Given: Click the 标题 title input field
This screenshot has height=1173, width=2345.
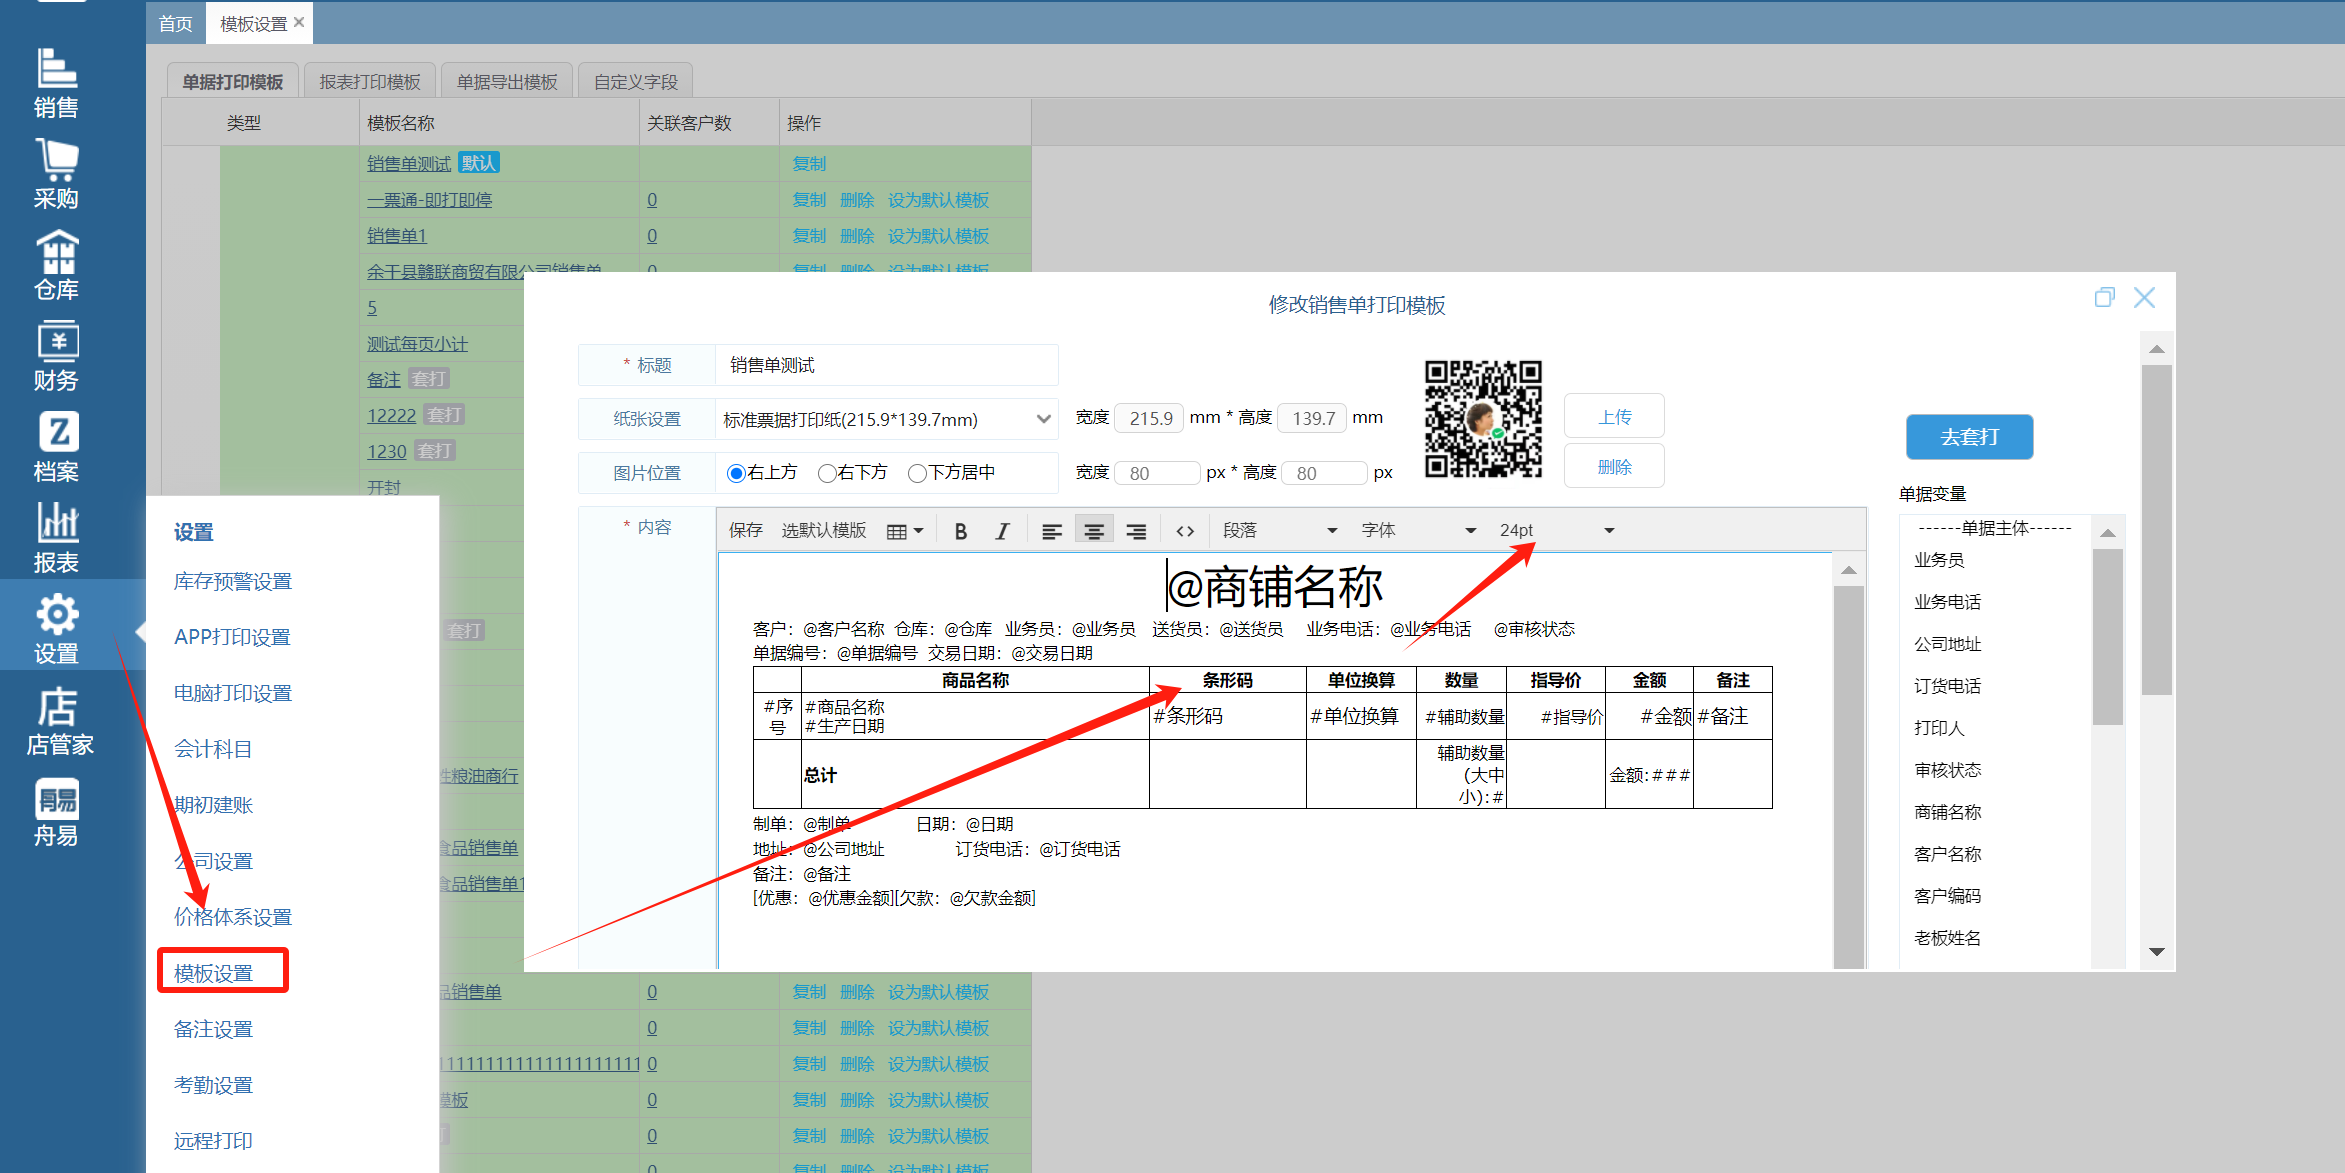Looking at the screenshot, I should click(x=885, y=365).
